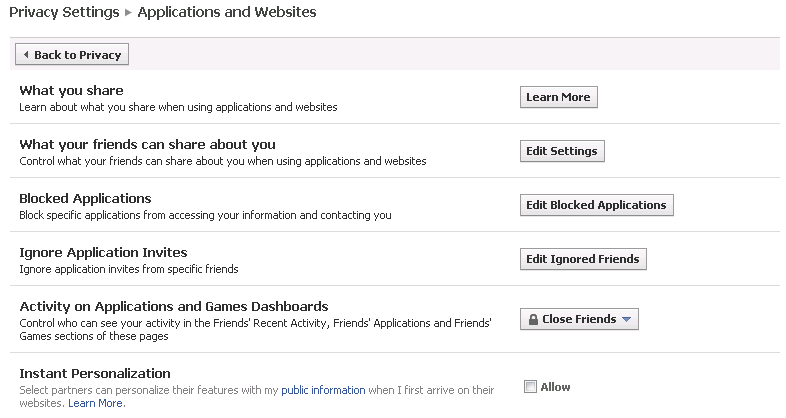
Task: Click the Activity on Applications and Games Dashboards heading
Action: tap(174, 306)
